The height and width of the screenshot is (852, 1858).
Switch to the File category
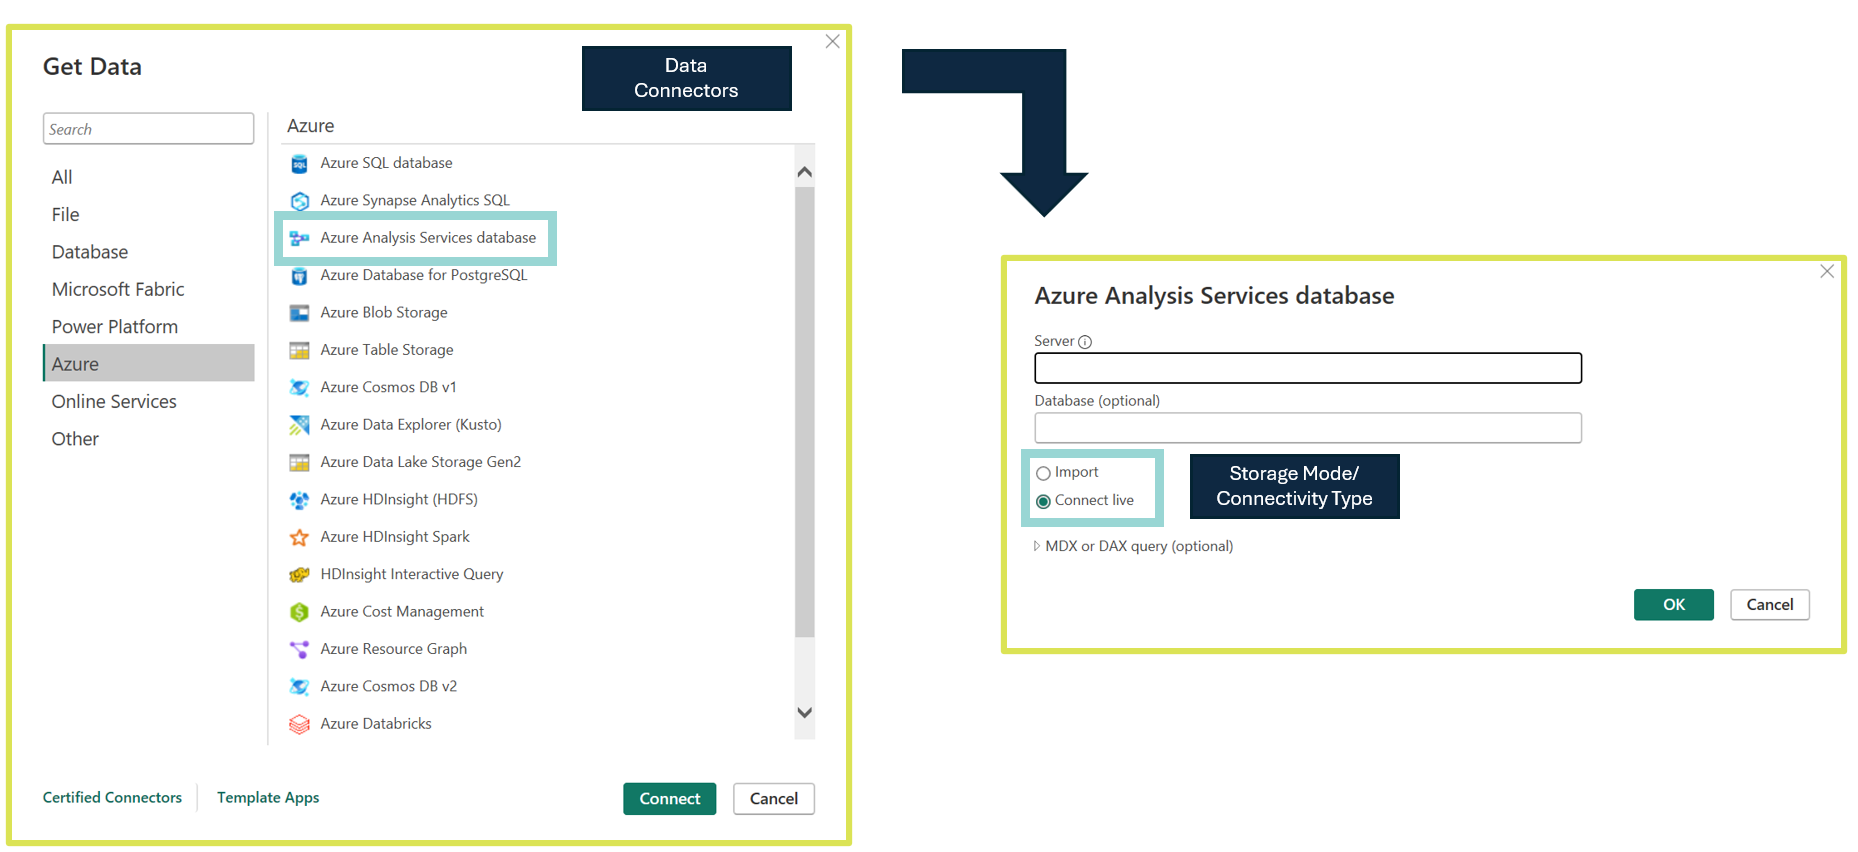point(65,215)
